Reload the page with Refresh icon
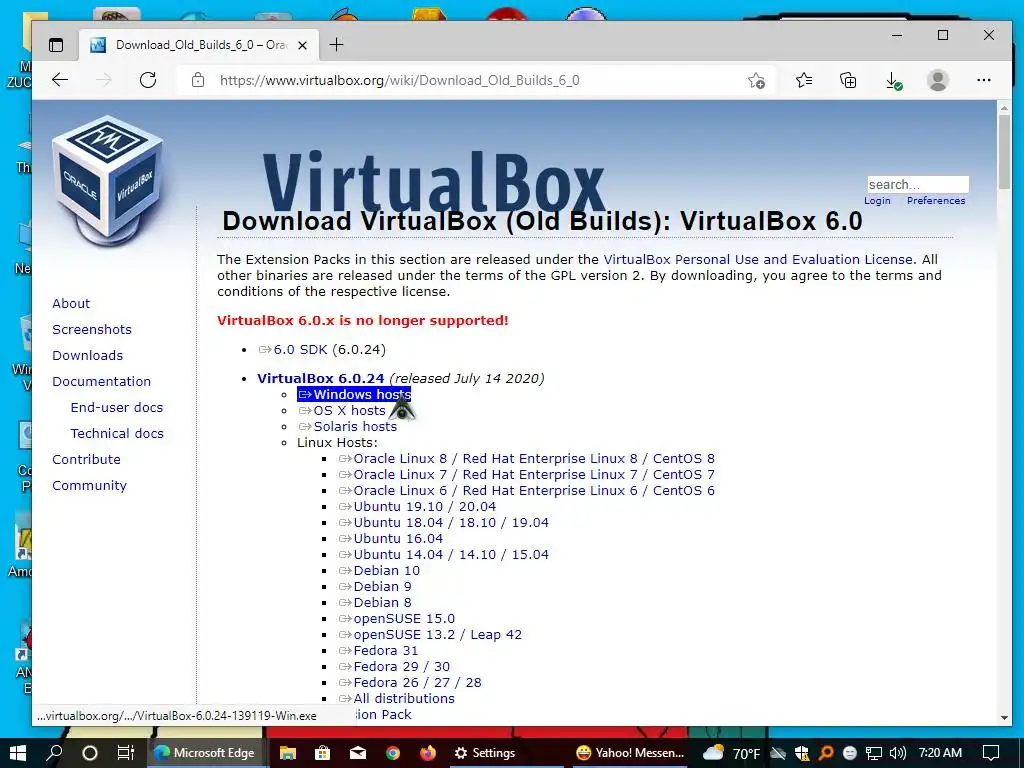Screen dimensions: 1024x768 148,80
